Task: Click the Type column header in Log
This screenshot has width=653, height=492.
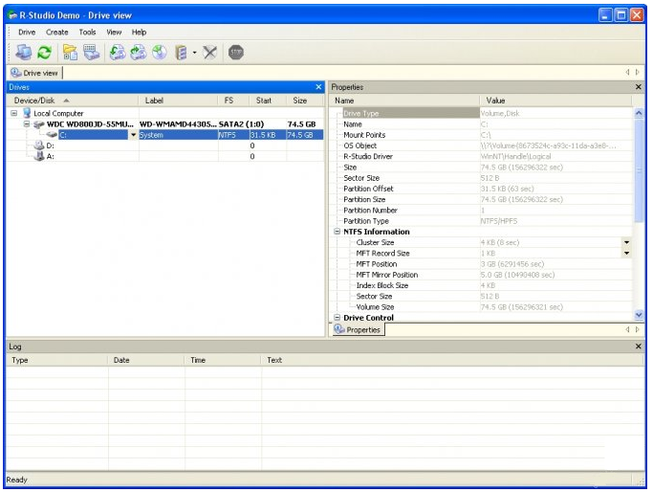Action: coord(57,360)
